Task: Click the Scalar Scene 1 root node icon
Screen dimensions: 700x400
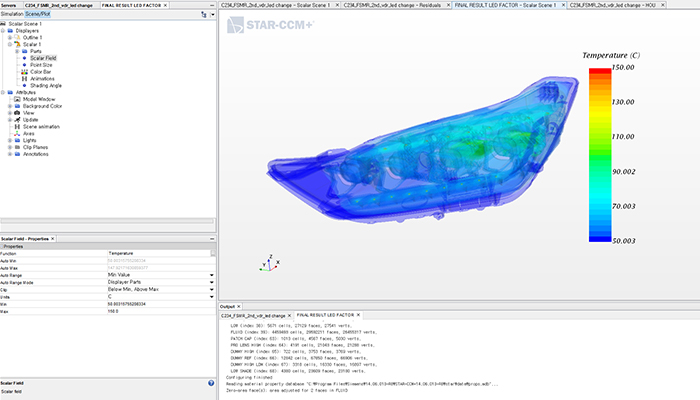Action: click(x=3, y=24)
